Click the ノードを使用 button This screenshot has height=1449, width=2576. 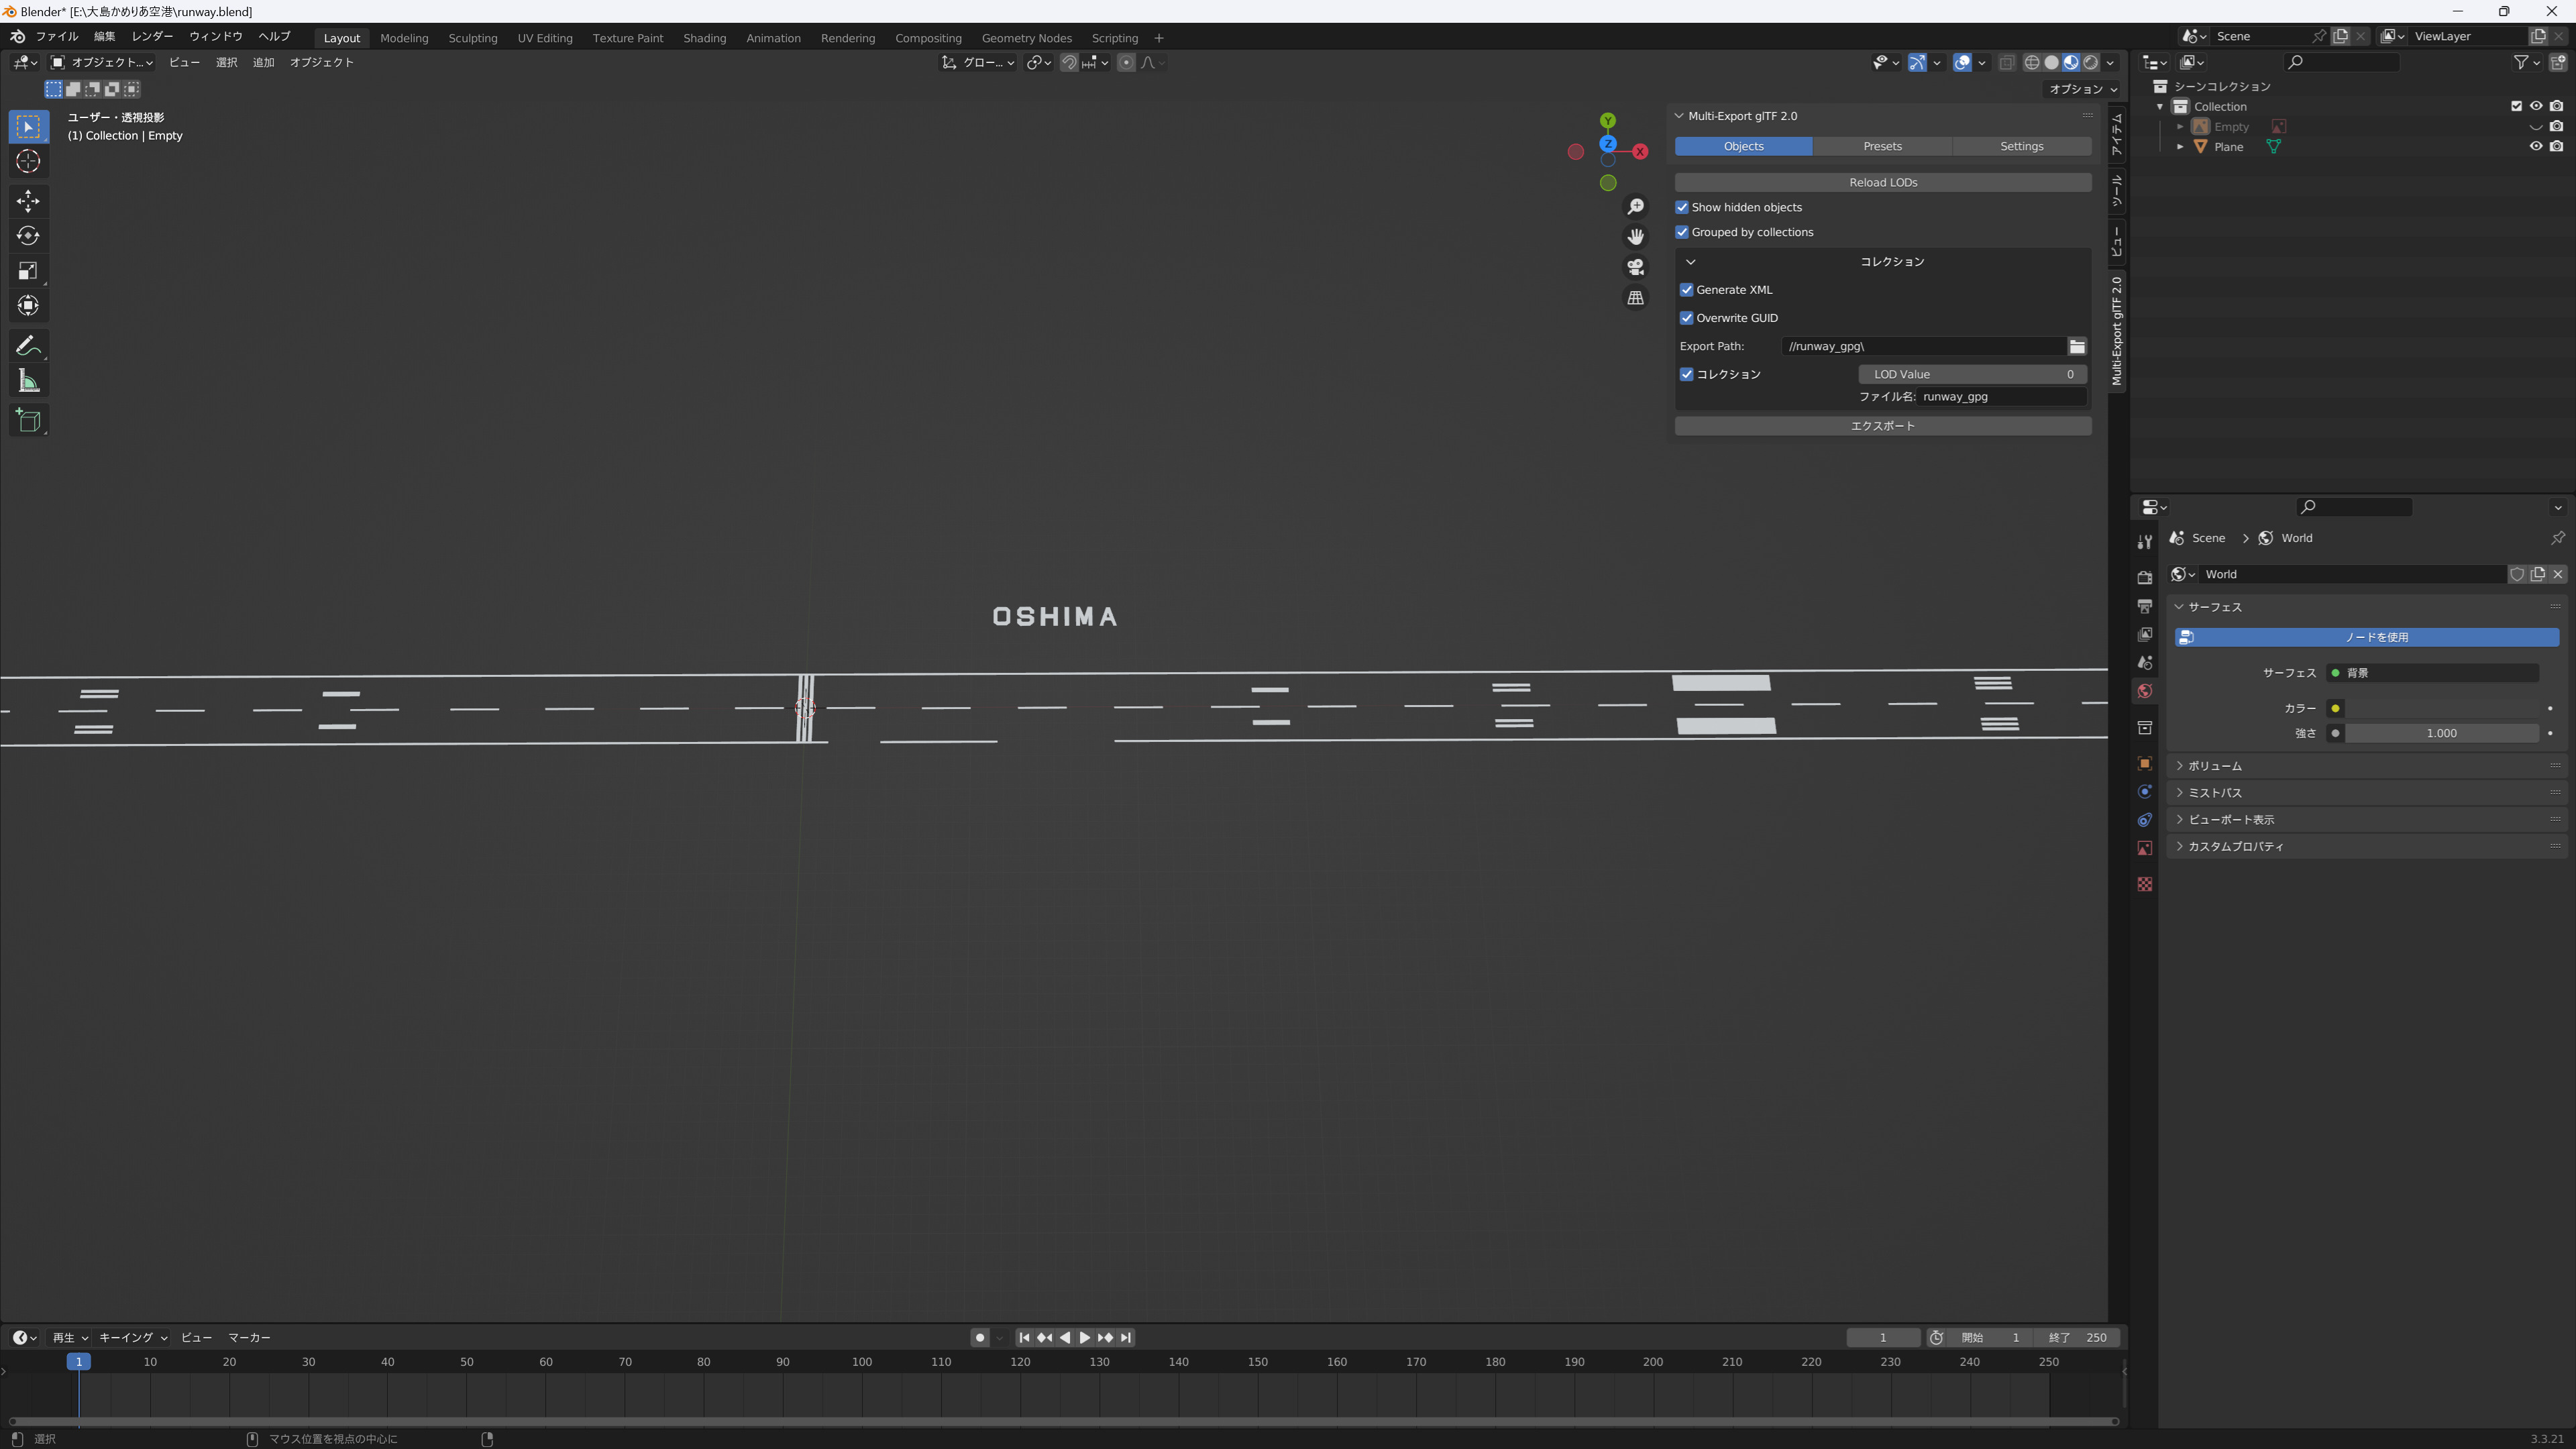click(x=2367, y=637)
